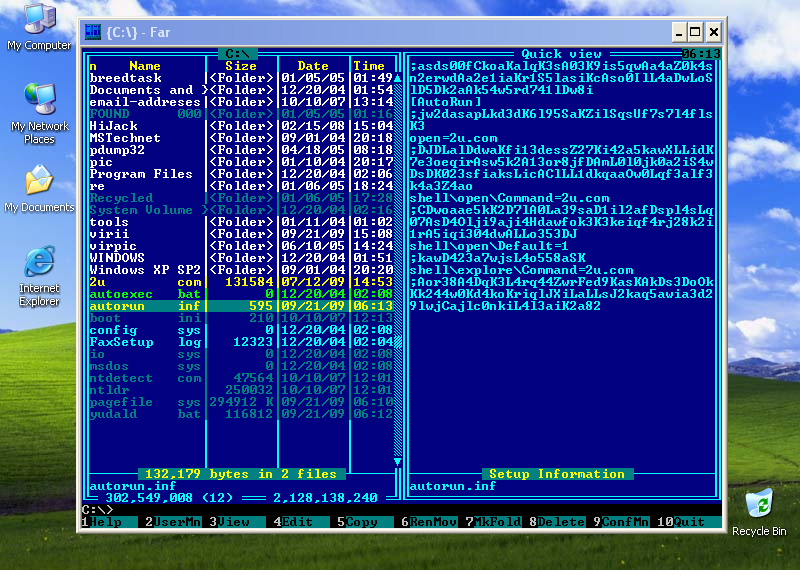Select the pdump32 folder
Viewport: 800px width, 570px height.
coord(241,150)
